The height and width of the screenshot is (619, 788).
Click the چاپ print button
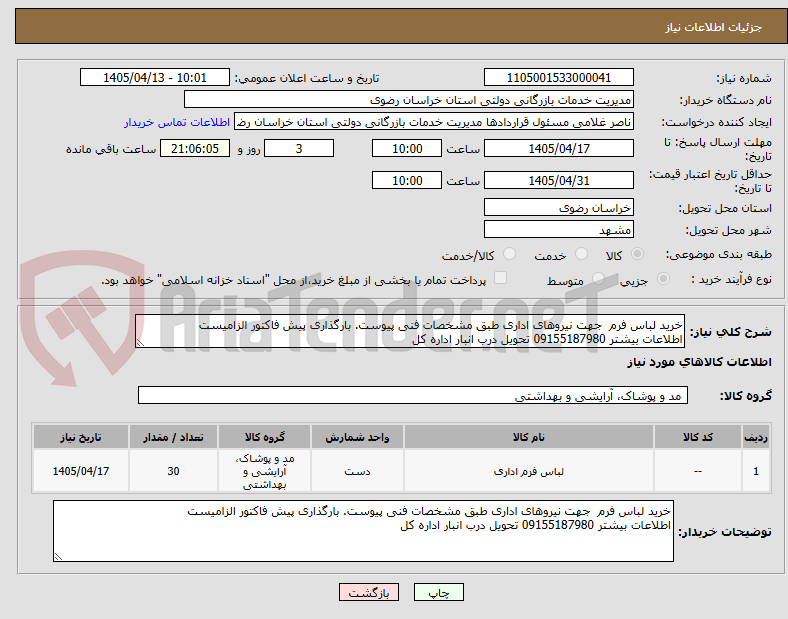tap(439, 592)
